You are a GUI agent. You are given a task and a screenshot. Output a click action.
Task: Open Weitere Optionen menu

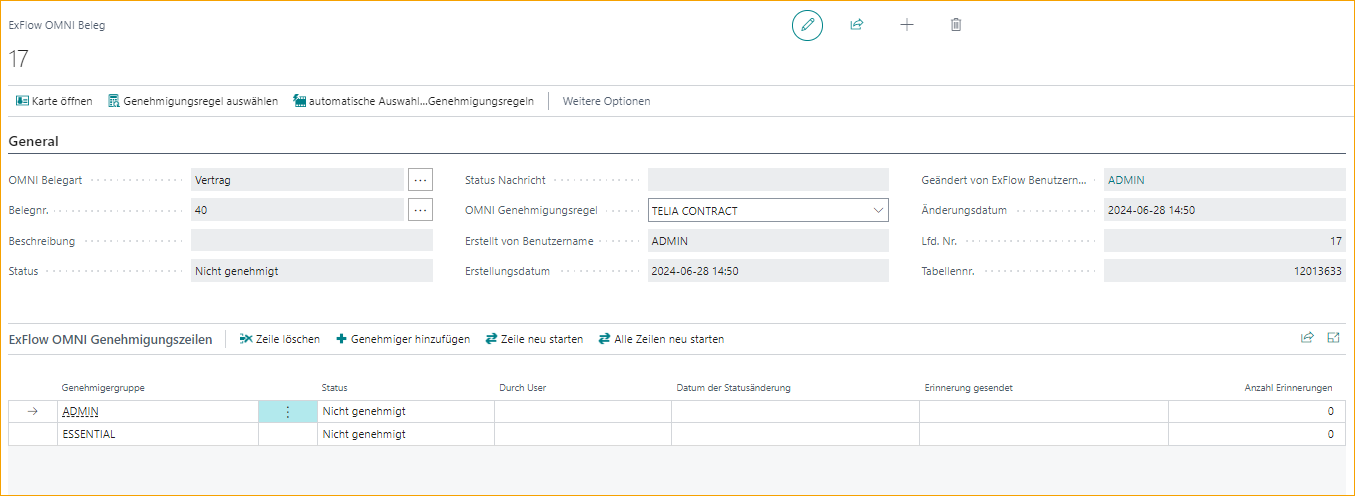point(606,101)
